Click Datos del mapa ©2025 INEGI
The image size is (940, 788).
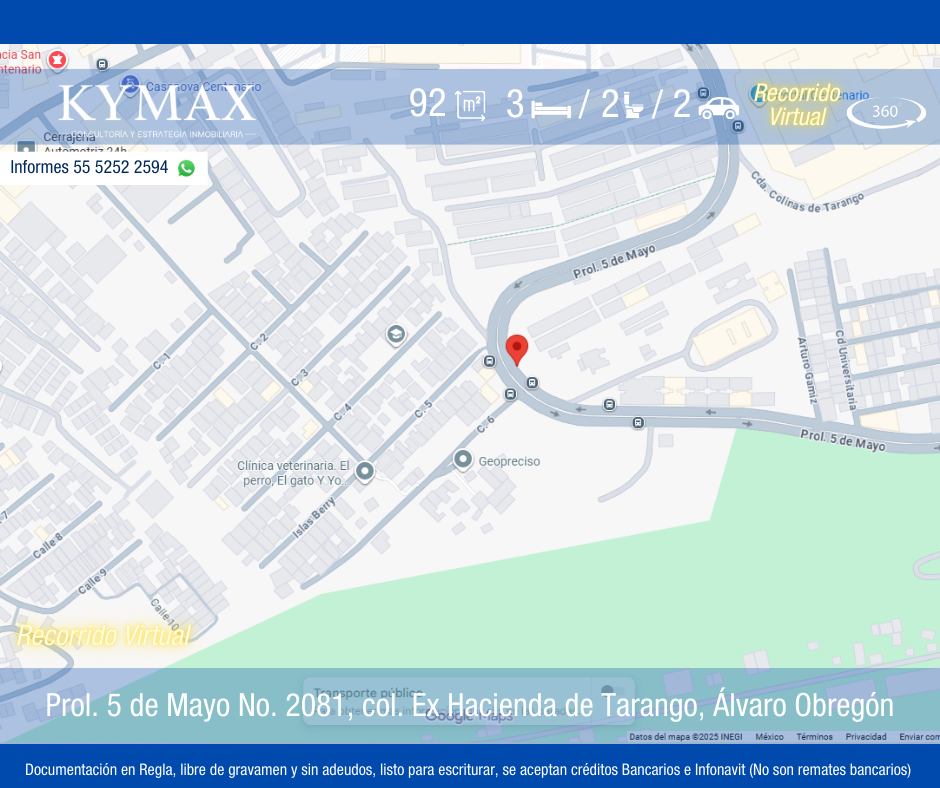pos(685,736)
